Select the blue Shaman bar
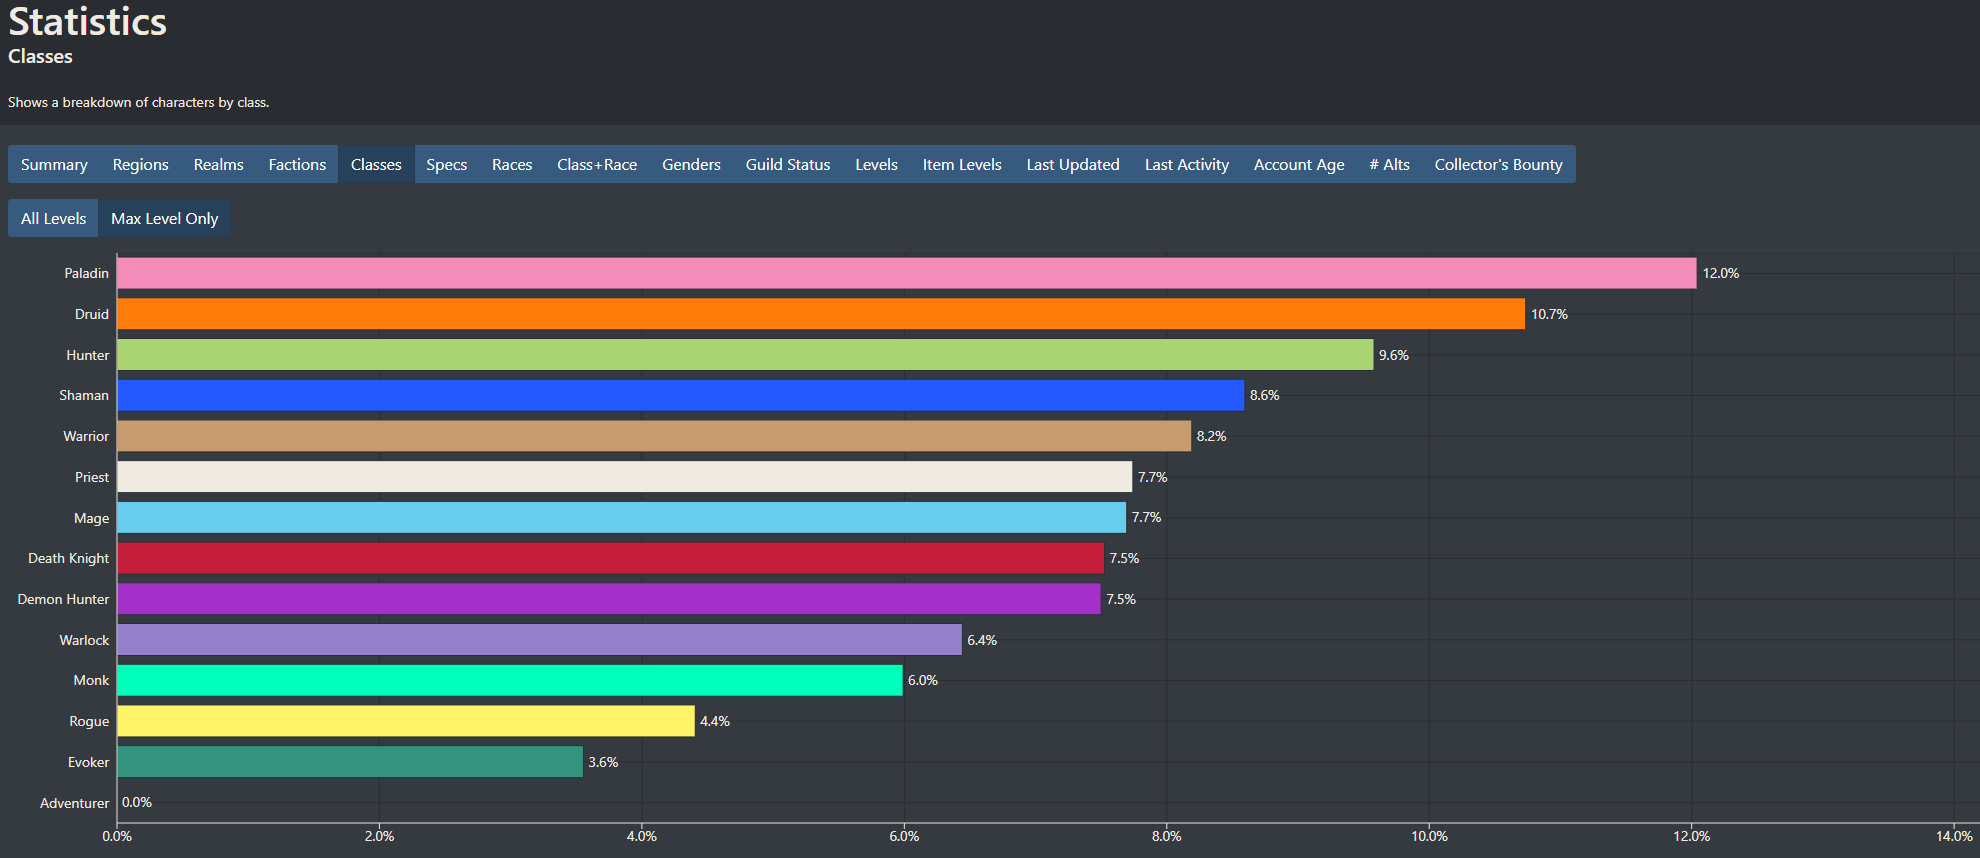 point(680,395)
